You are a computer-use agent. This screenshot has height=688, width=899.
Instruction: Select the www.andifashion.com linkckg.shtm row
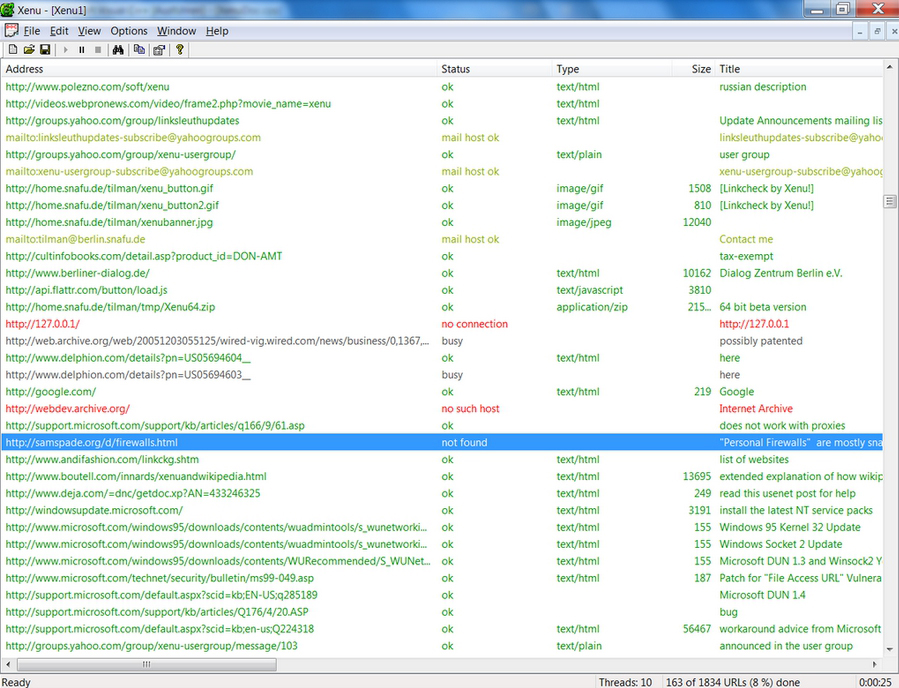442,459
